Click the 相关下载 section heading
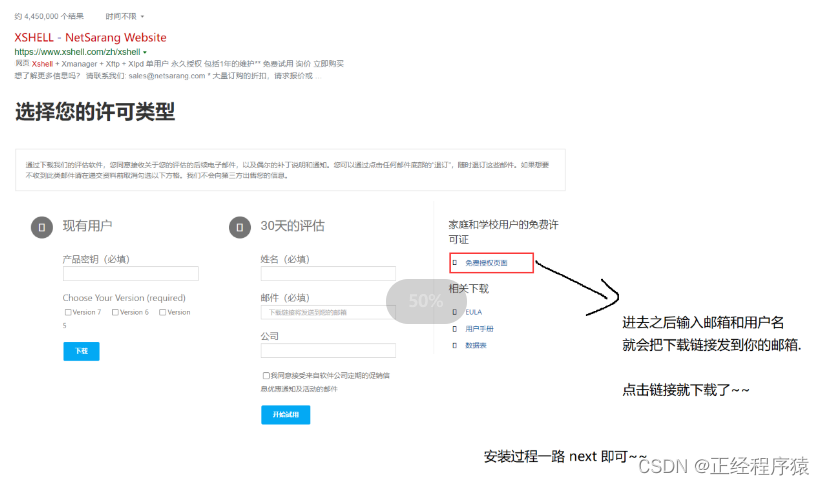825x485 pixels. tap(469, 289)
